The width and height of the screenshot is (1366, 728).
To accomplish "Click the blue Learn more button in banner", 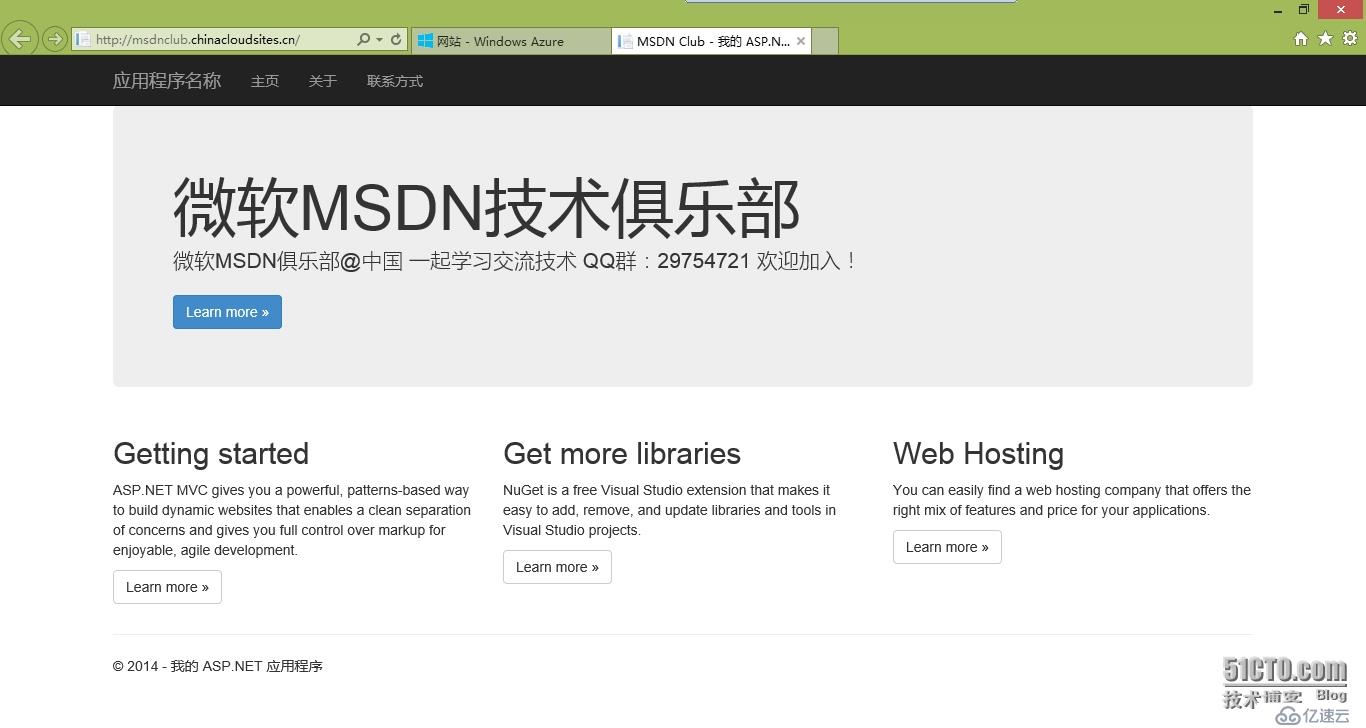I will [227, 312].
